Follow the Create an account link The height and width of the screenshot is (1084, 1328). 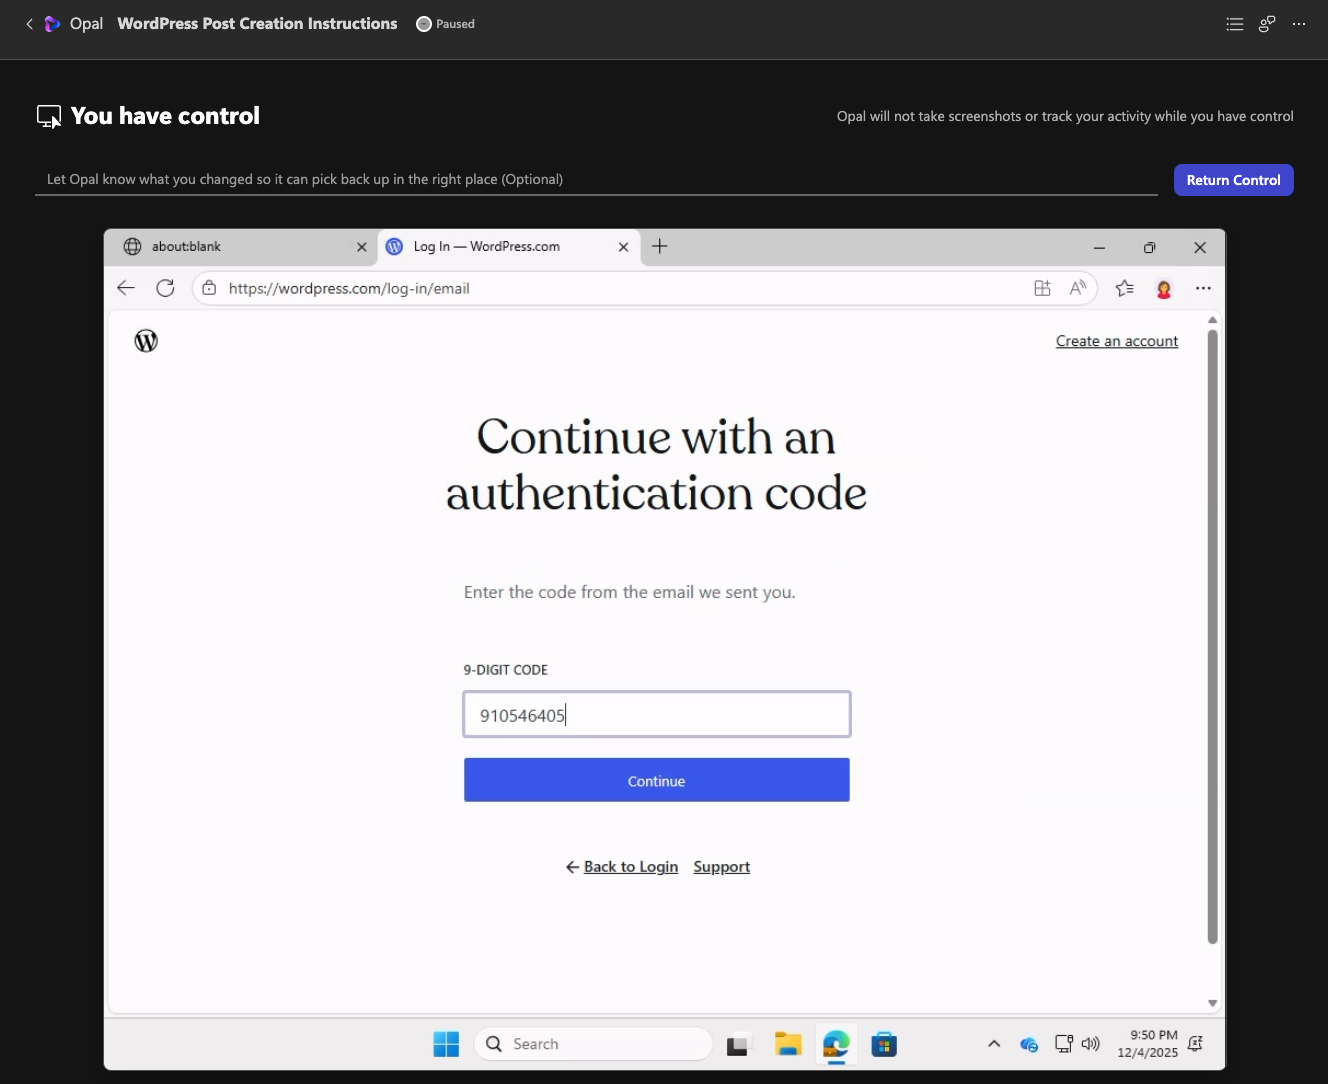tap(1116, 341)
